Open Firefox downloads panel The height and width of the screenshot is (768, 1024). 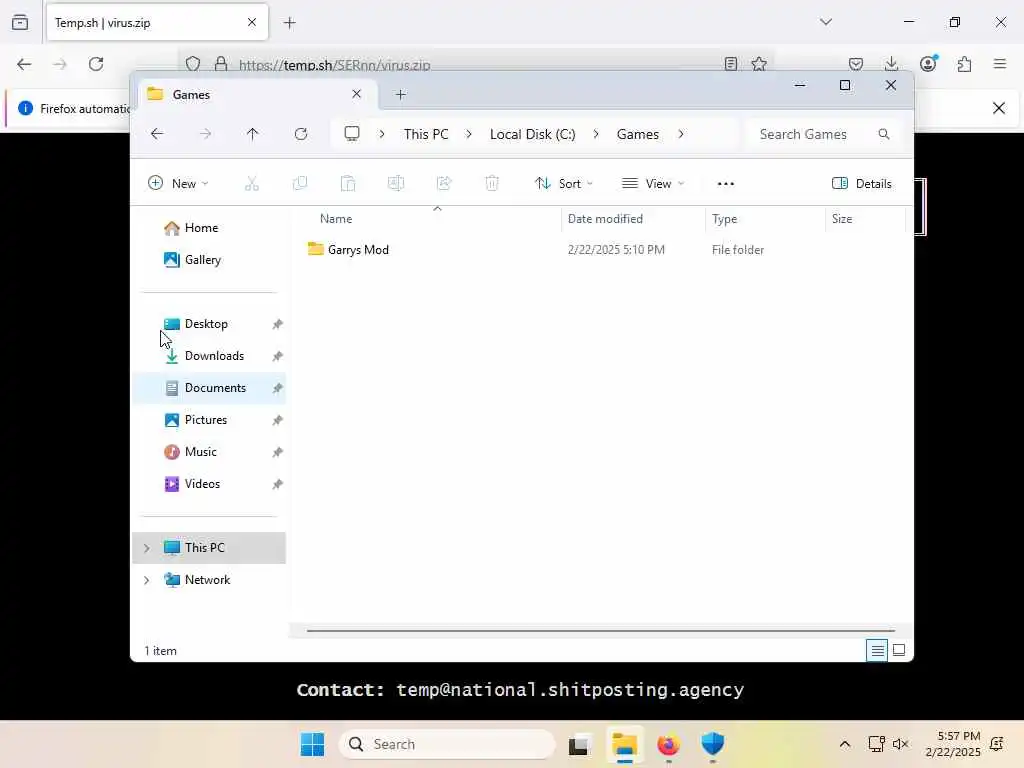891,64
